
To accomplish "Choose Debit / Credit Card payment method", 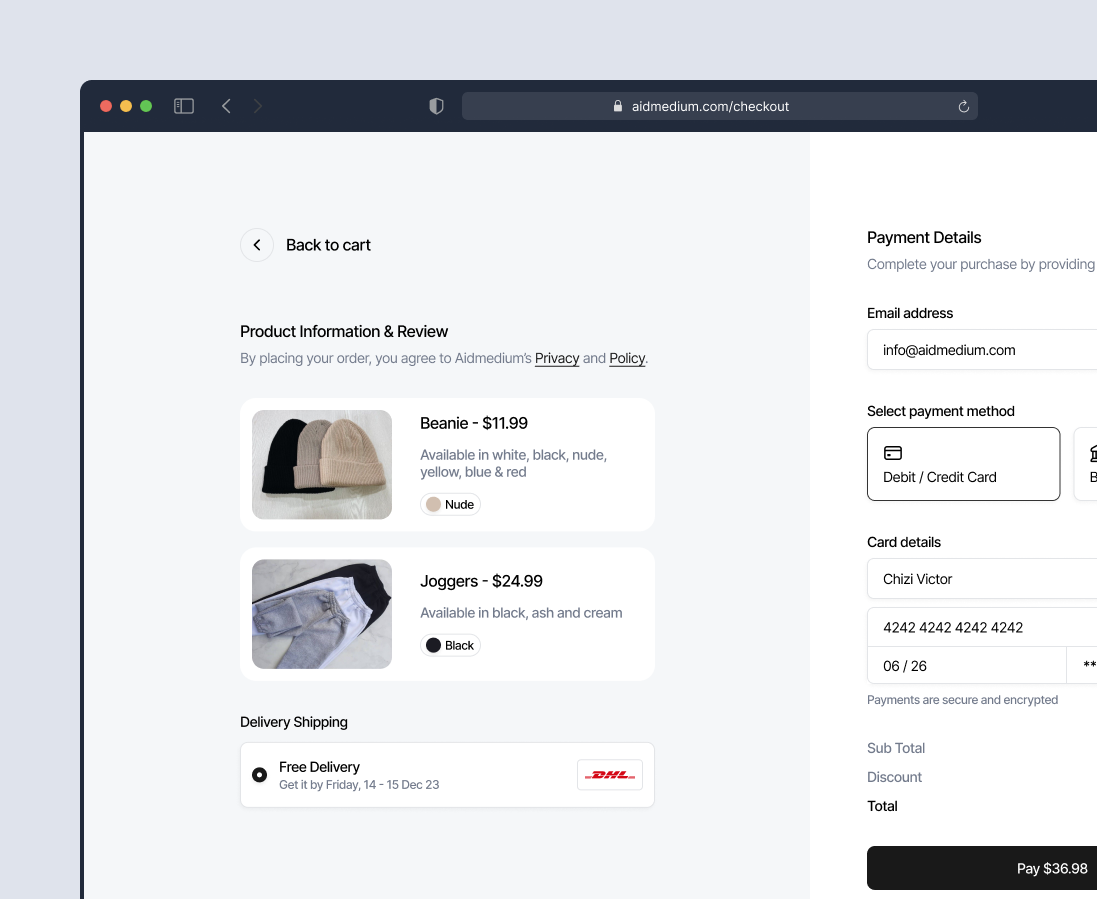I will tap(963, 464).
